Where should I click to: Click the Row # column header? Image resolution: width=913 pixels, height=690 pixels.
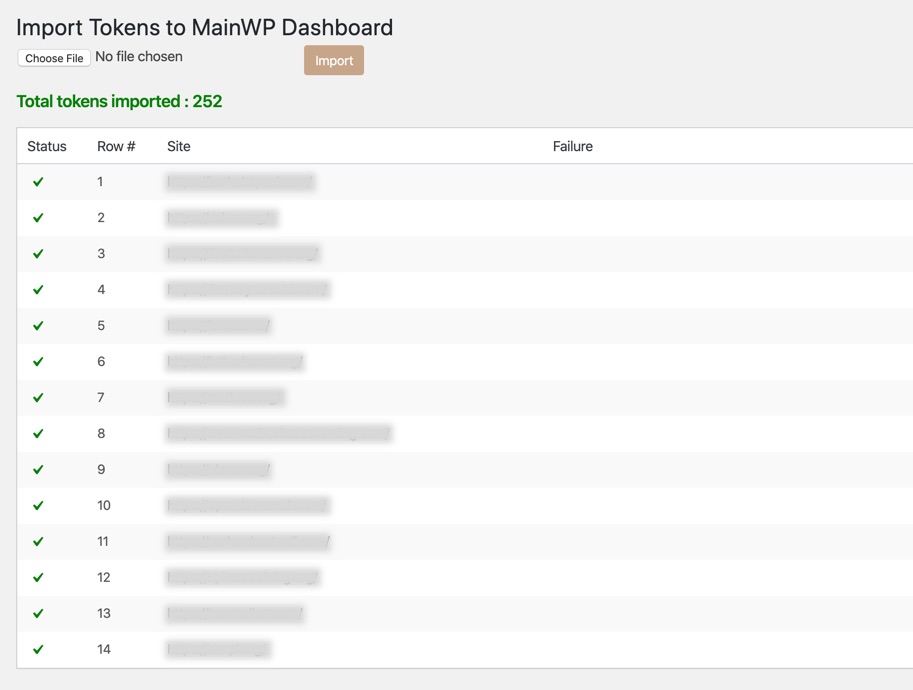[116, 146]
